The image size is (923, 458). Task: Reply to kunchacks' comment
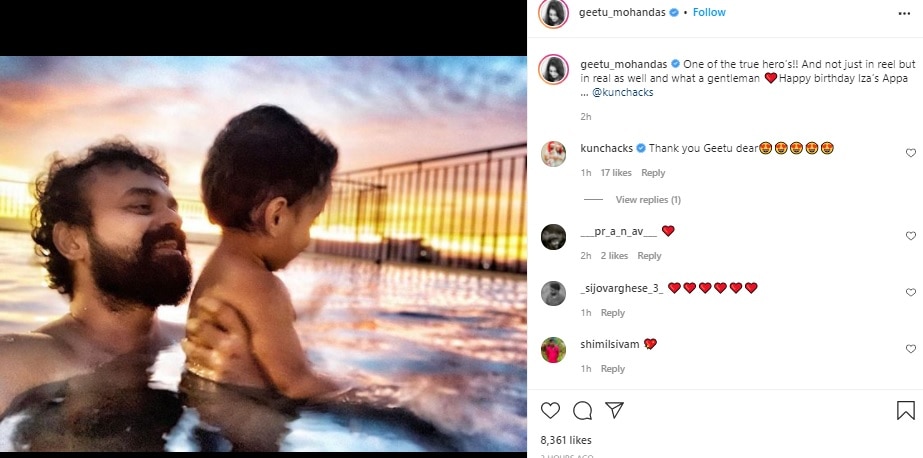click(653, 173)
